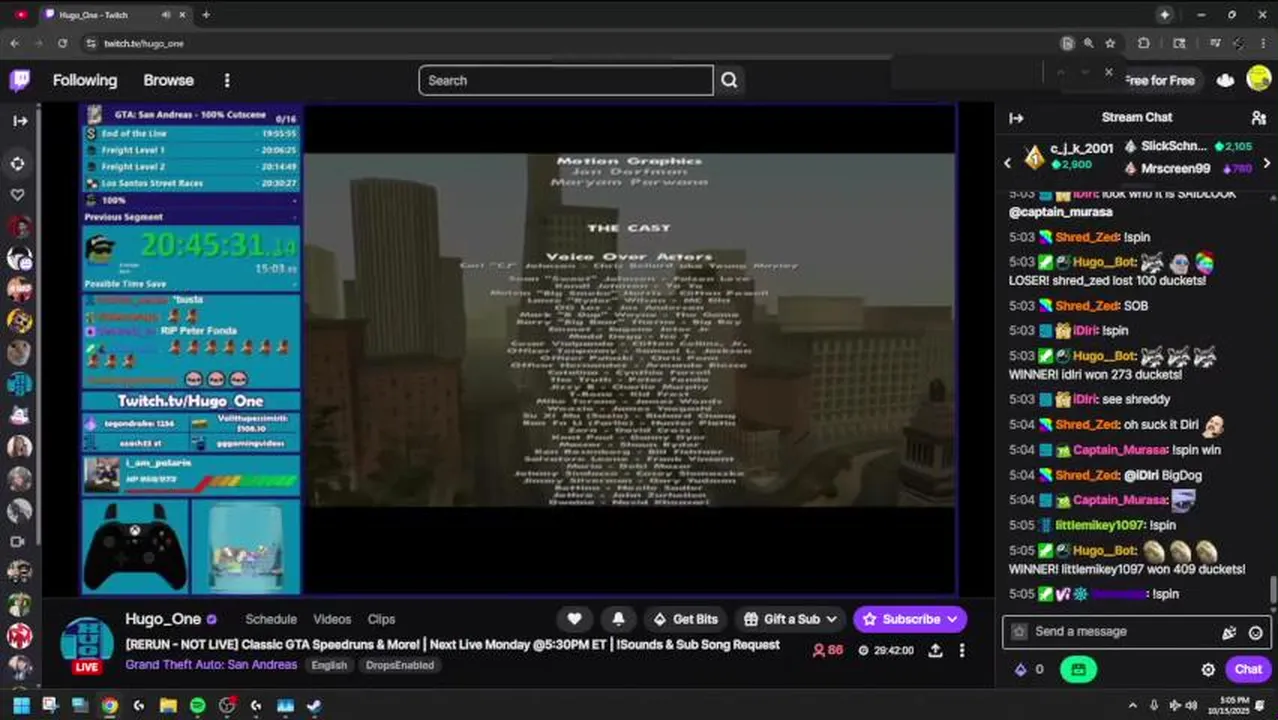Close the notification popup with X

(1108, 72)
